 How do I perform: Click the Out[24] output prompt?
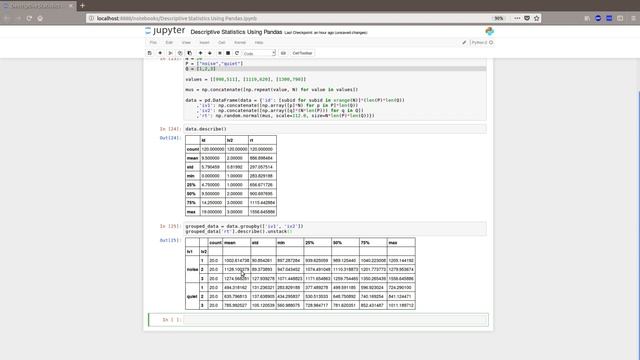tap(170, 138)
